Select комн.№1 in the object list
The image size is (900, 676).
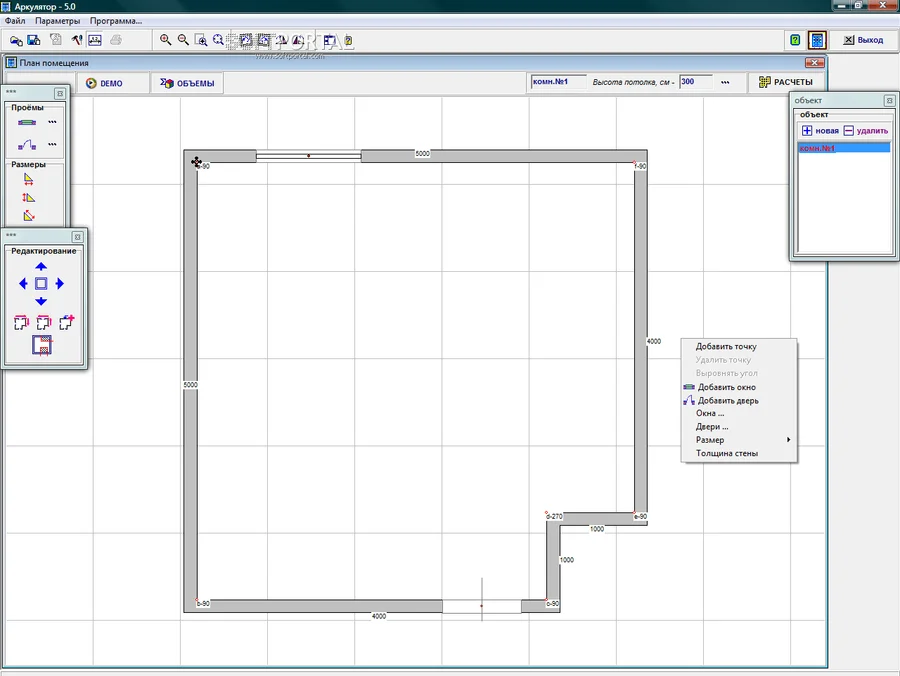pyautogui.click(x=843, y=148)
